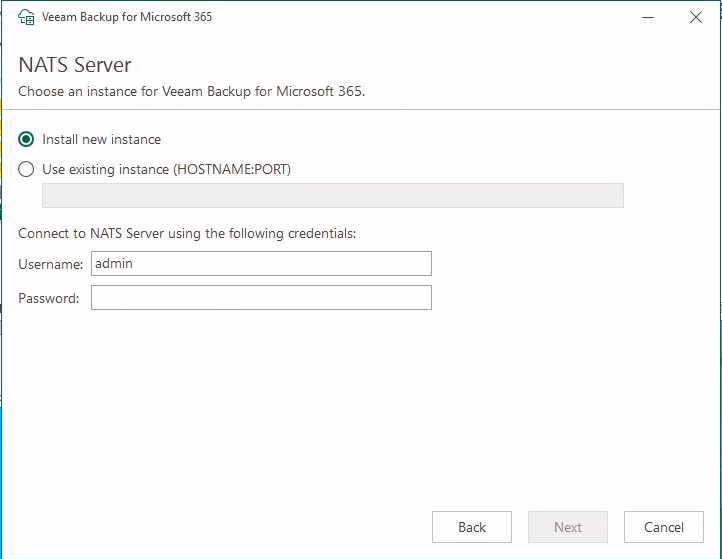
Task: Select the Install new instance radio button
Action: click(27, 139)
